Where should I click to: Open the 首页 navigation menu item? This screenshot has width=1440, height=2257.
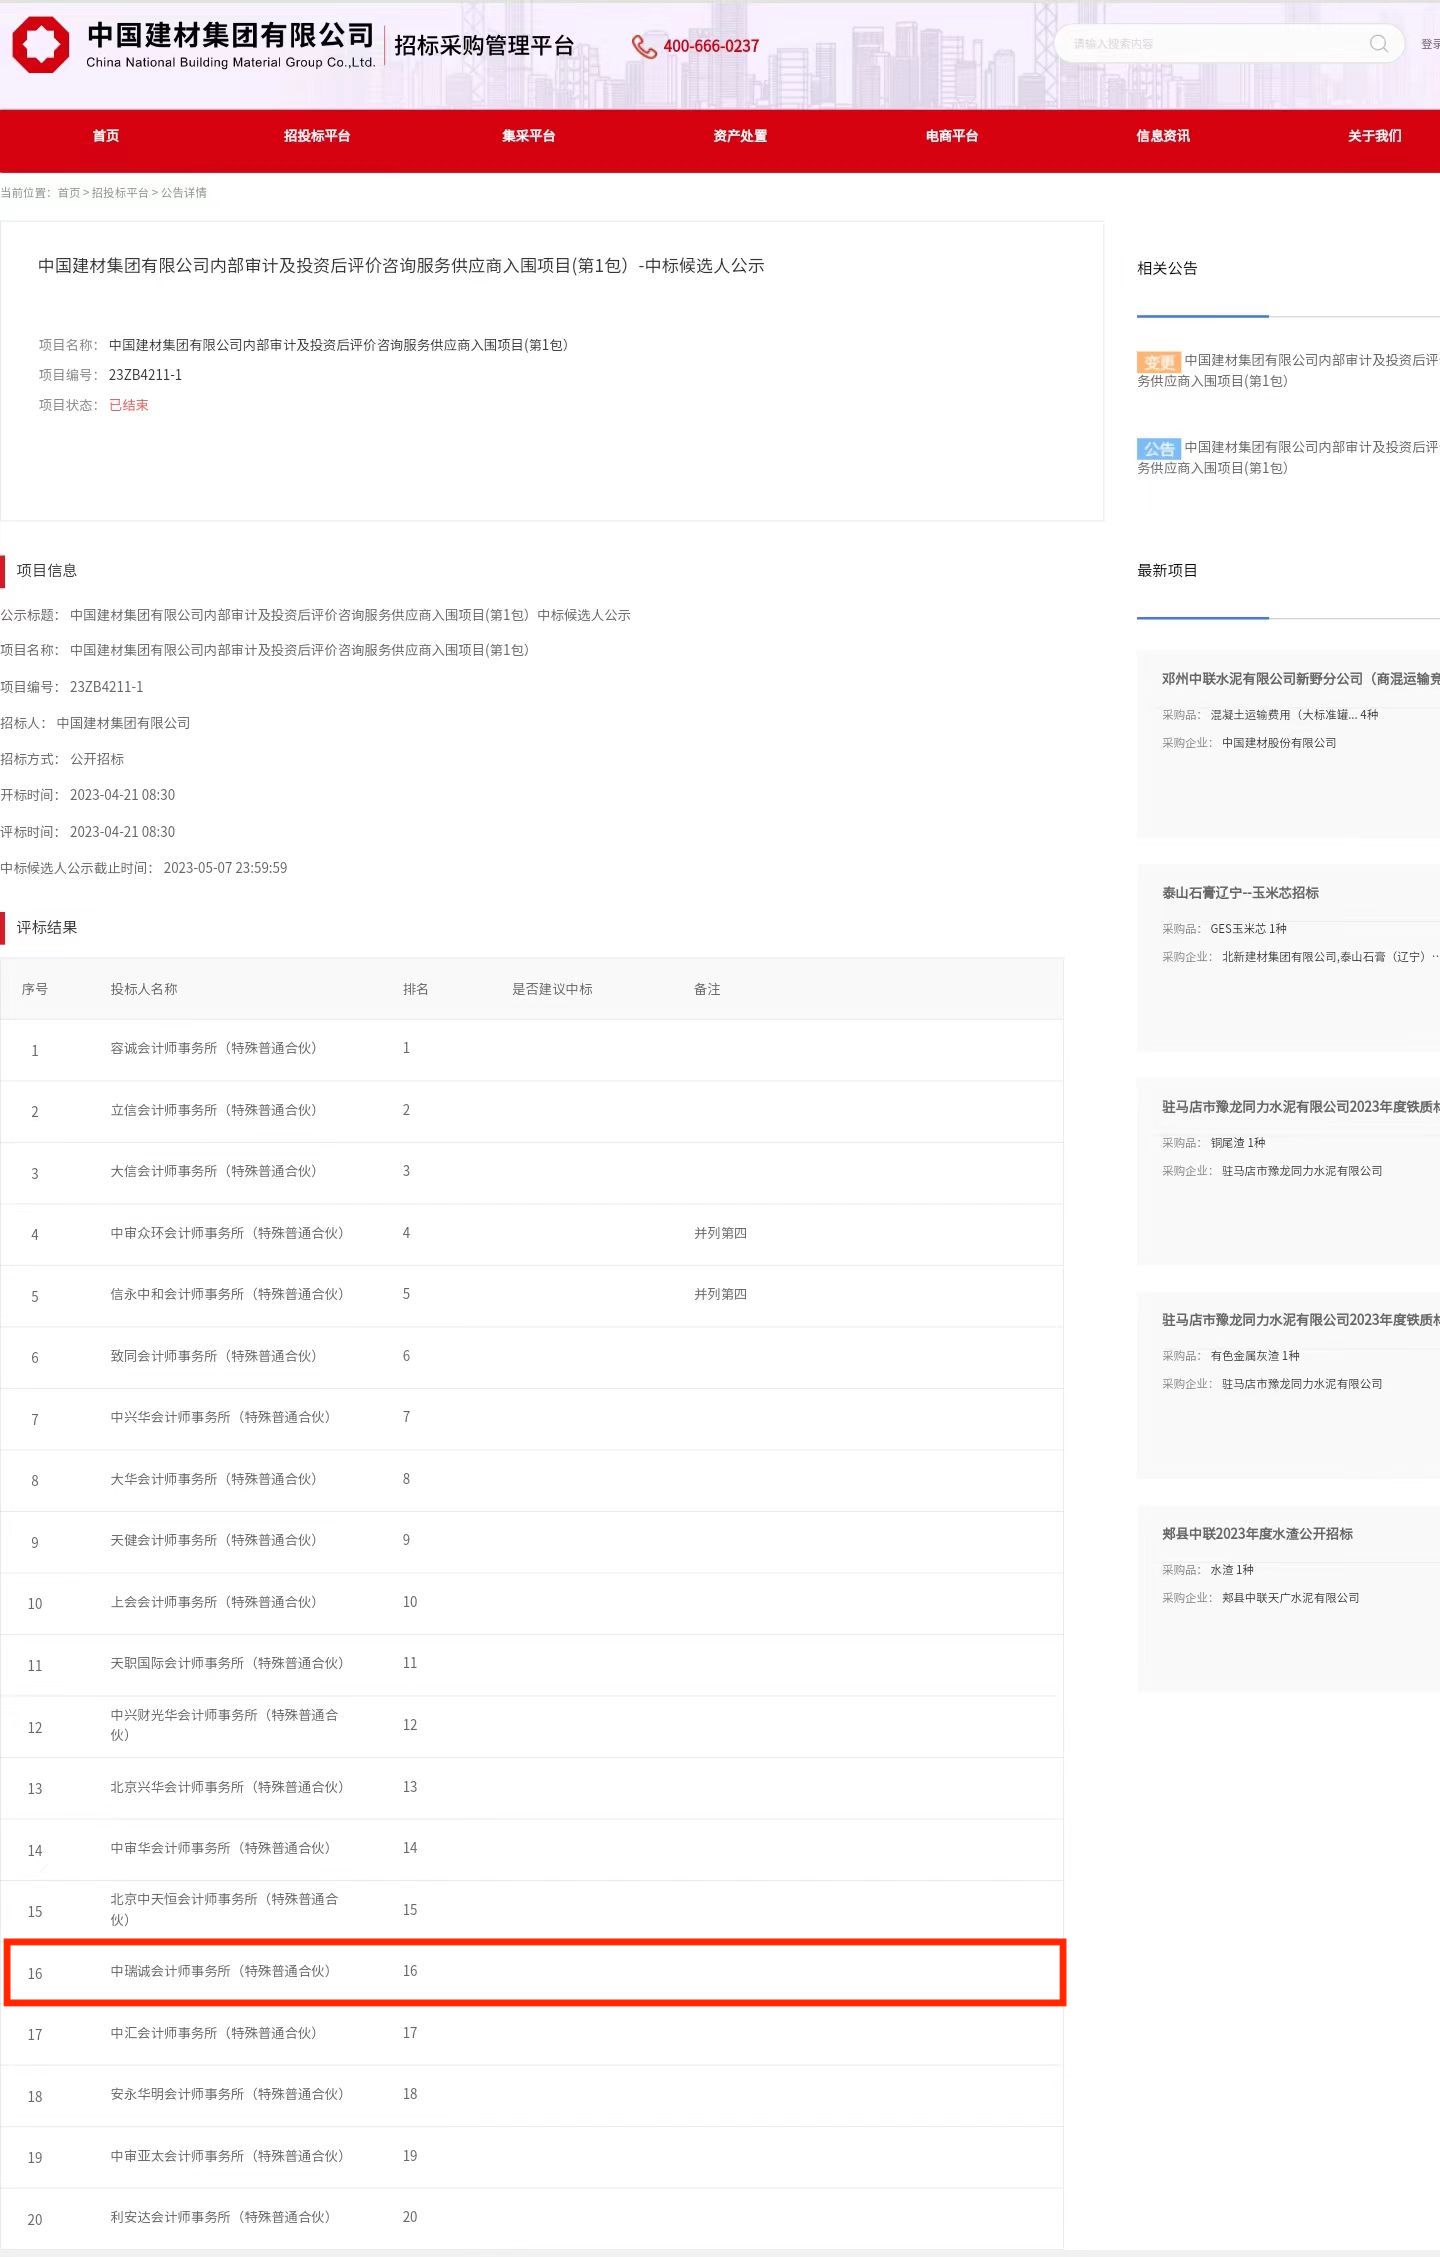click(x=106, y=136)
